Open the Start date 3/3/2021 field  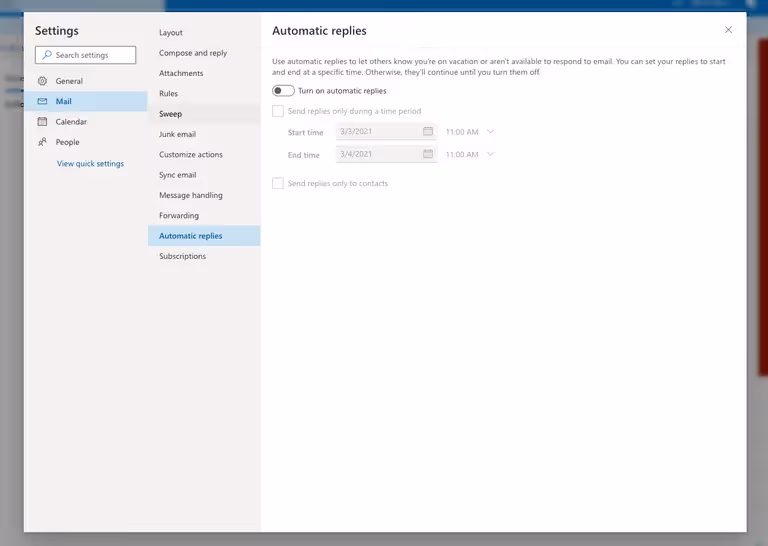pyautogui.click(x=378, y=132)
